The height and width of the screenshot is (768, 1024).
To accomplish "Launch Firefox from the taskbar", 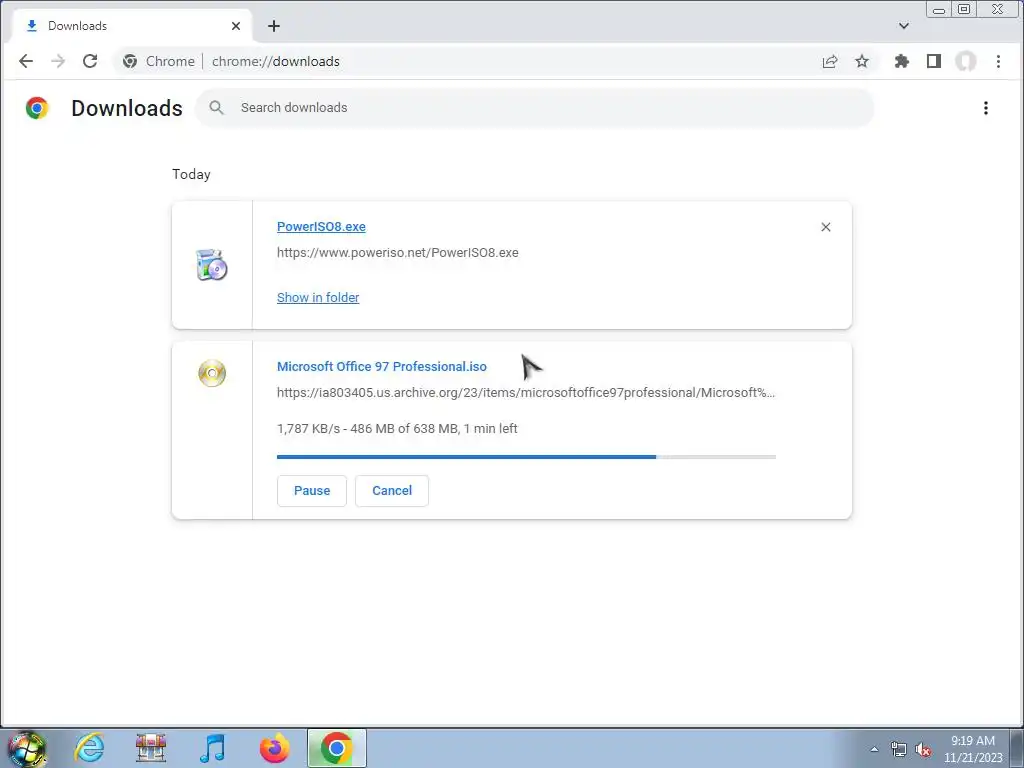I will (x=274, y=748).
